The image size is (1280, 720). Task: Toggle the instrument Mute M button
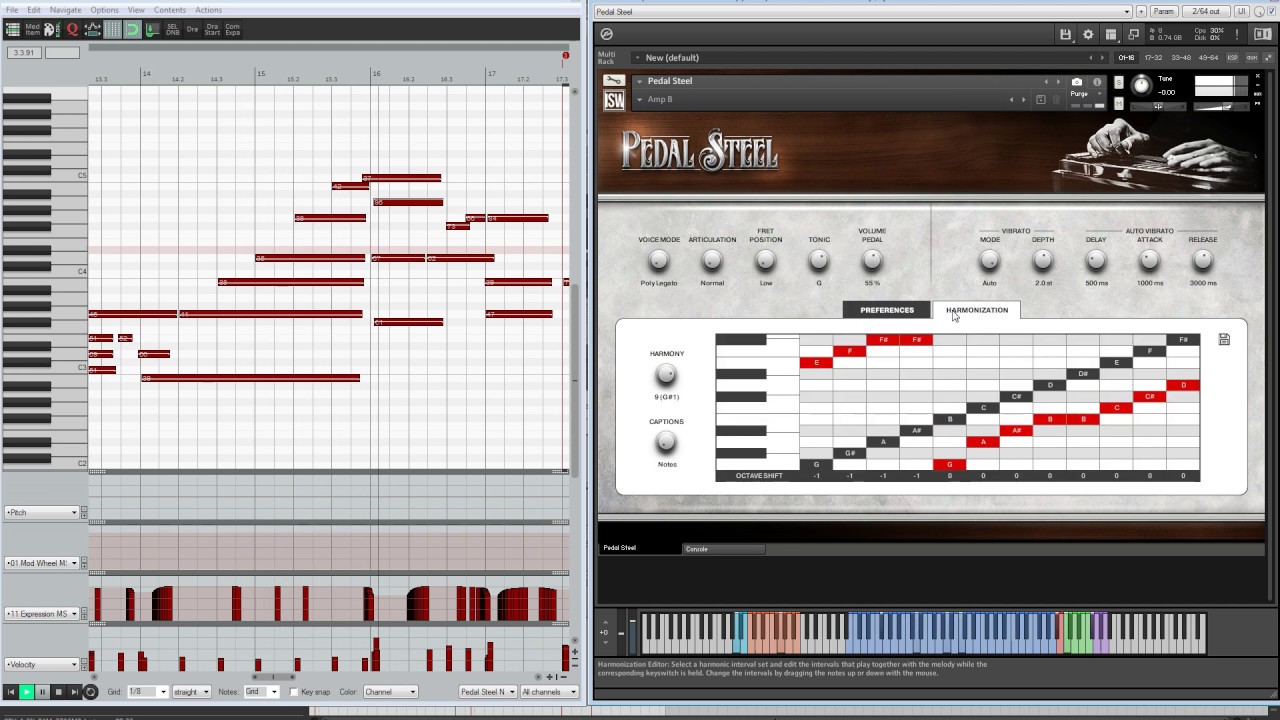(x=1119, y=103)
